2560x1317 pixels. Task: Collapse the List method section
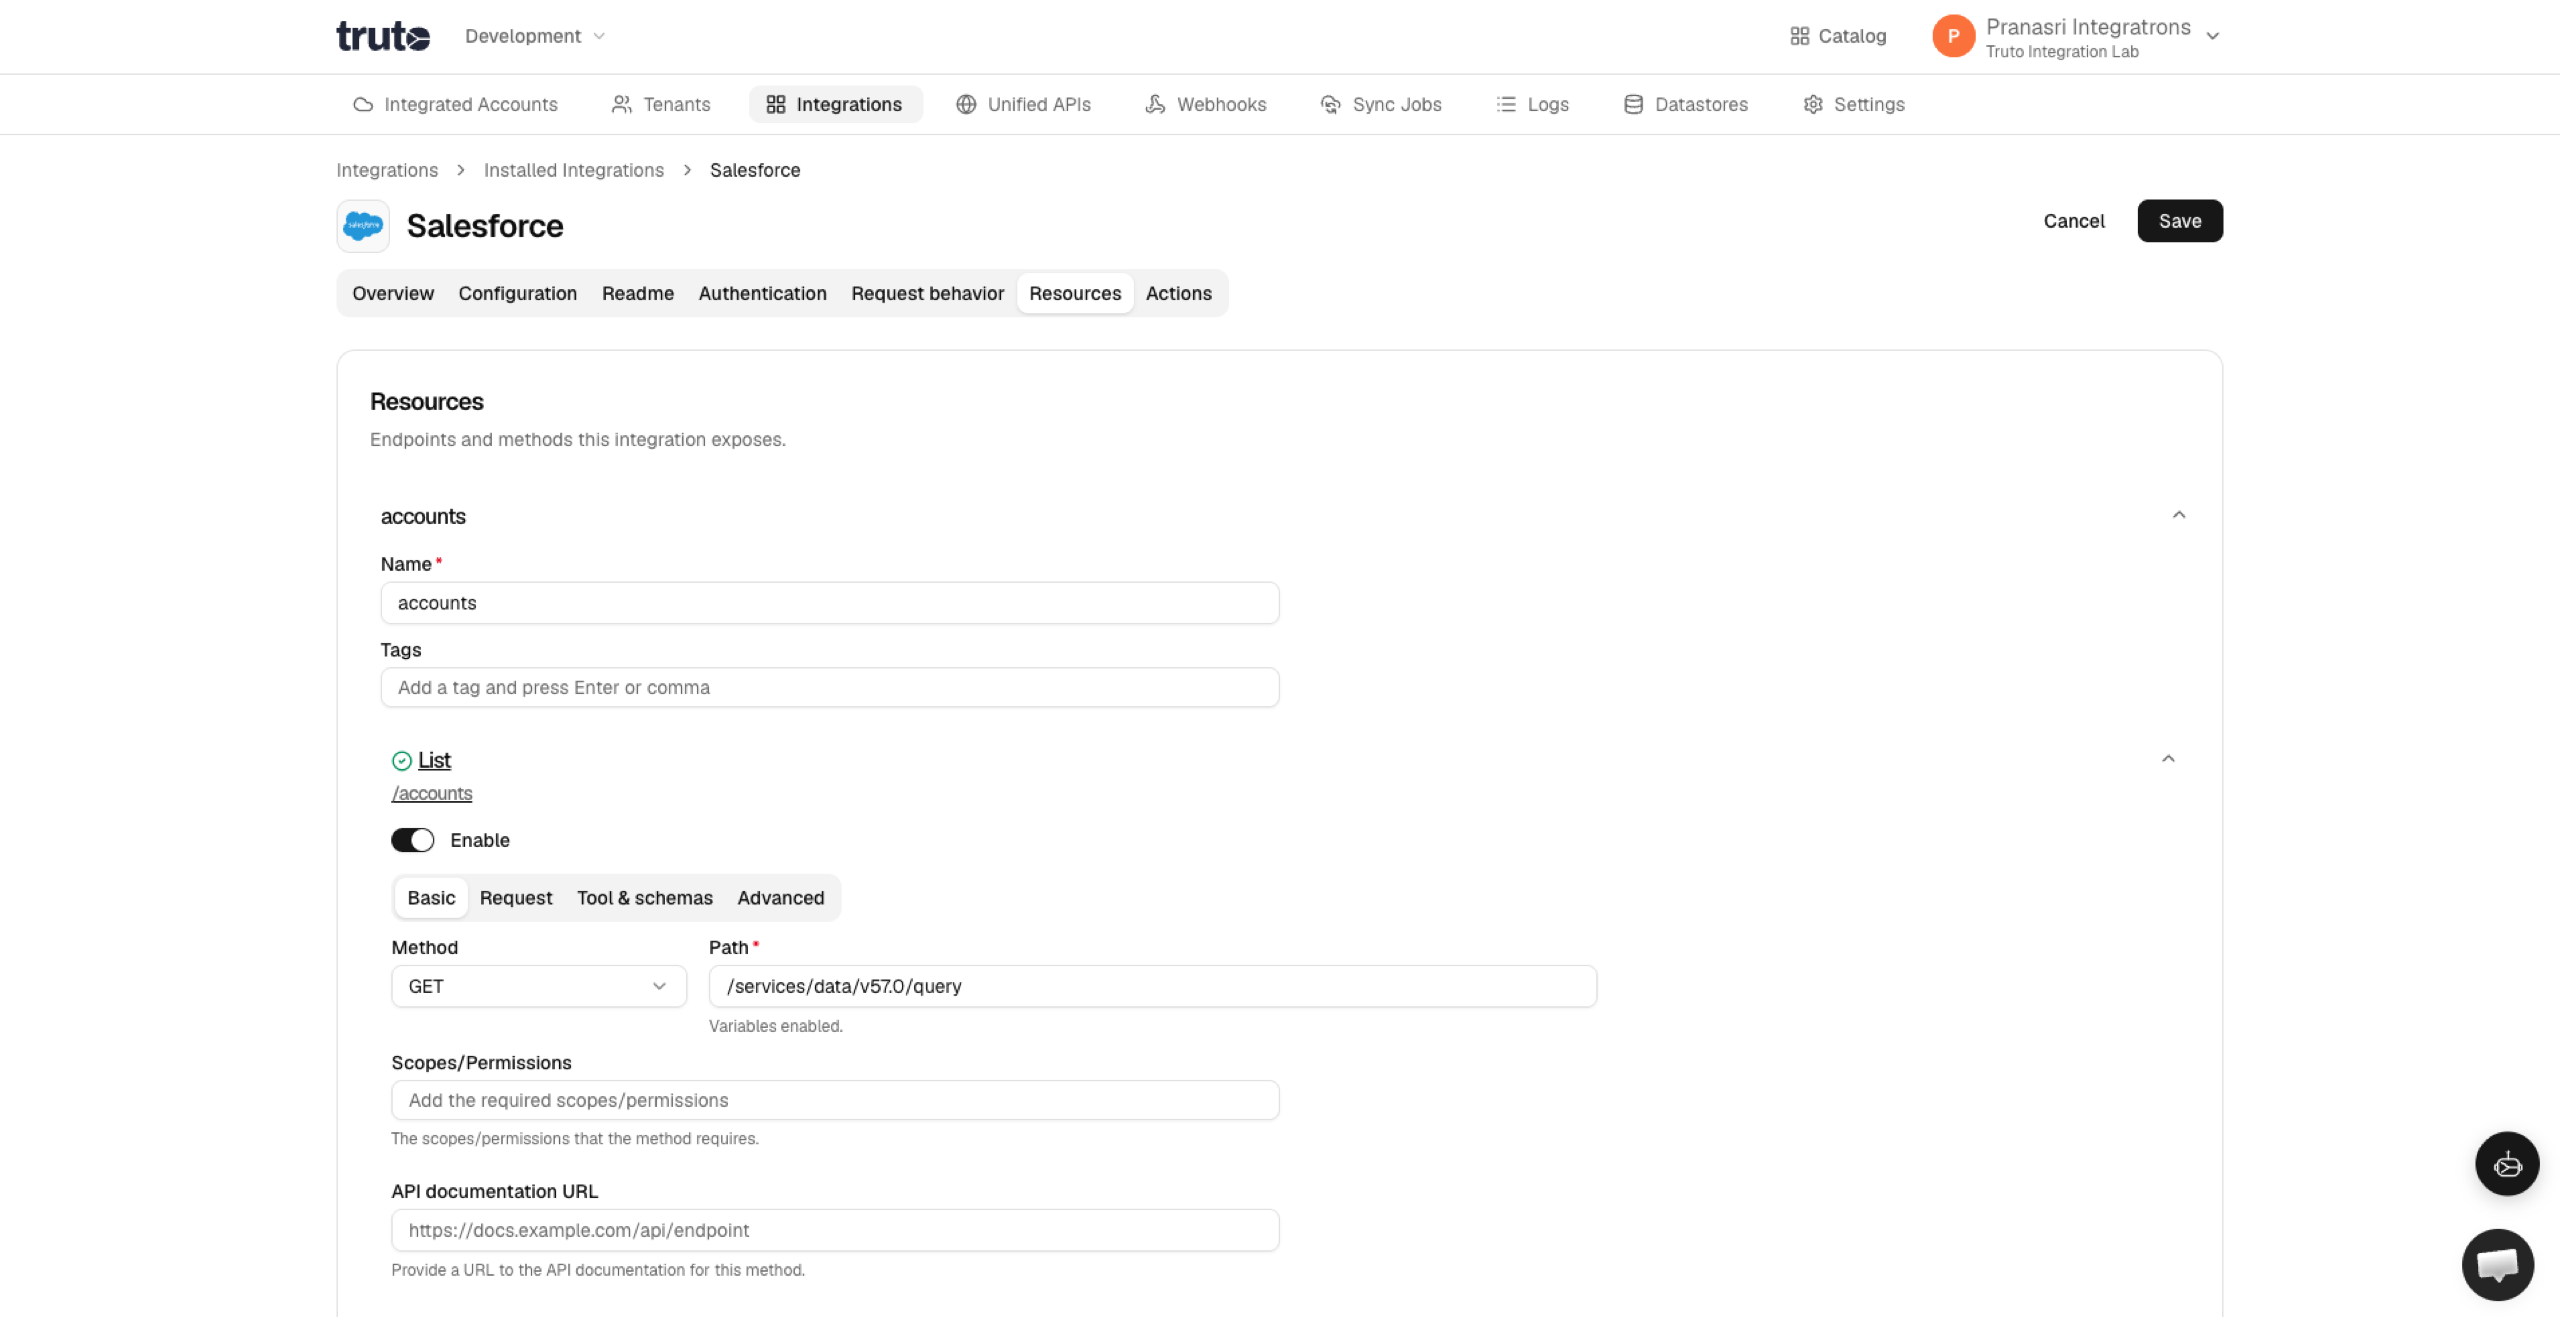click(x=2168, y=759)
